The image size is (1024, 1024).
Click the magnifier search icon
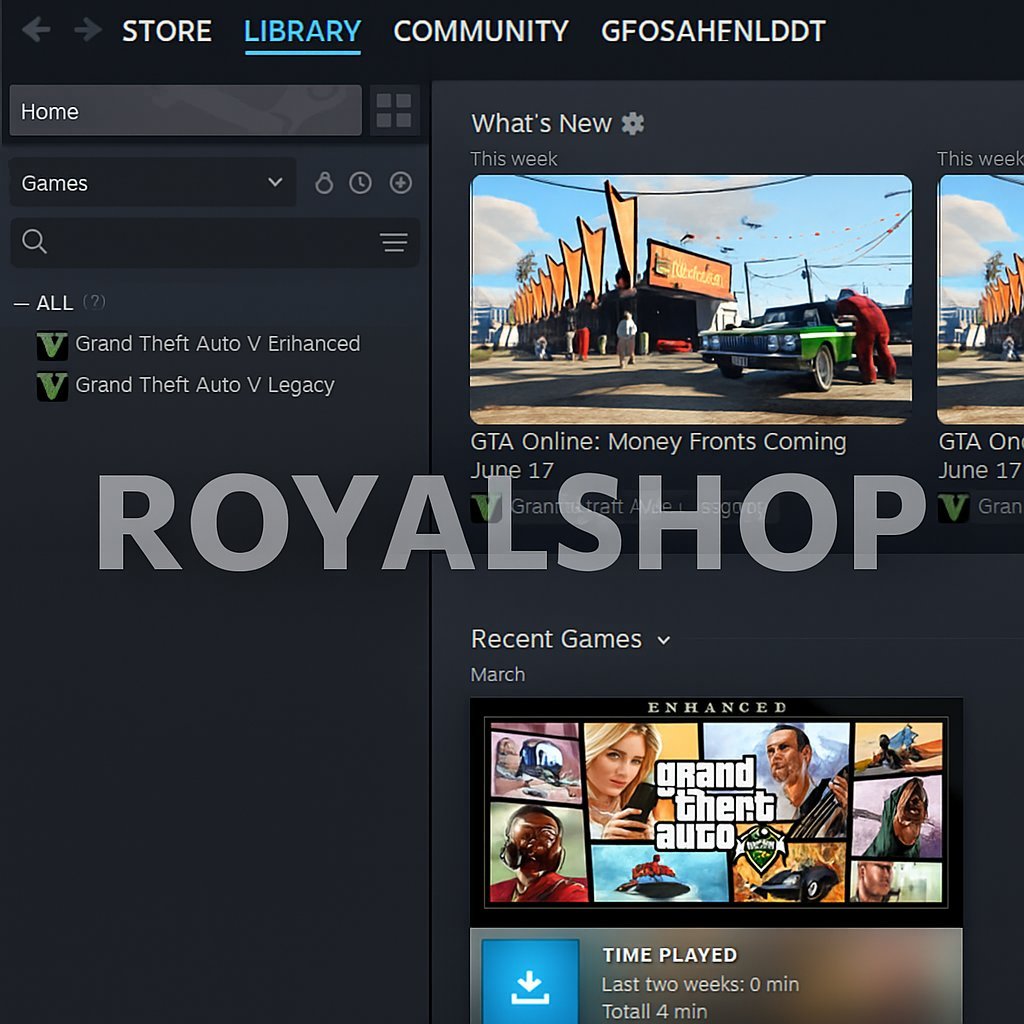coord(34,241)
